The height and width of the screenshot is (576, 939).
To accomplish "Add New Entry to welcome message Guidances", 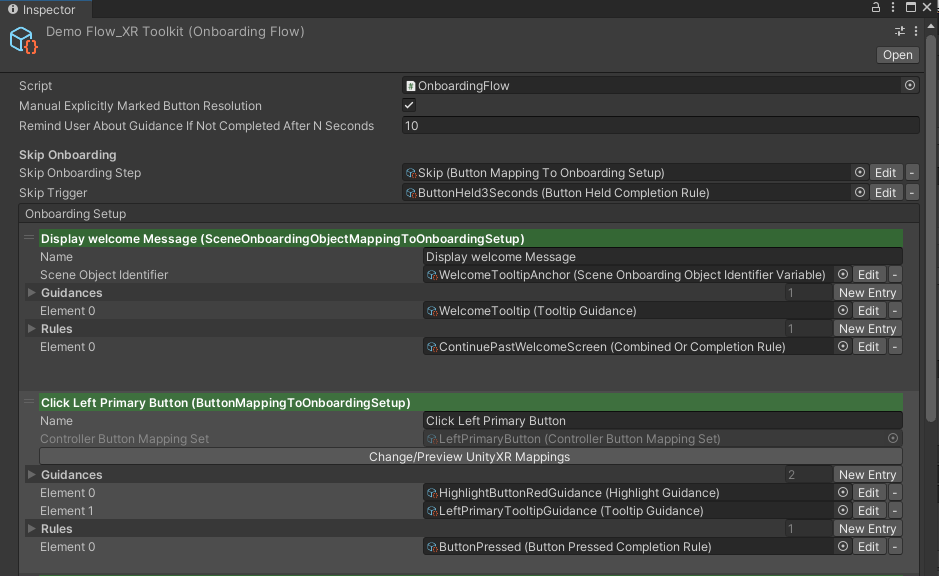I will click(867, 293).
